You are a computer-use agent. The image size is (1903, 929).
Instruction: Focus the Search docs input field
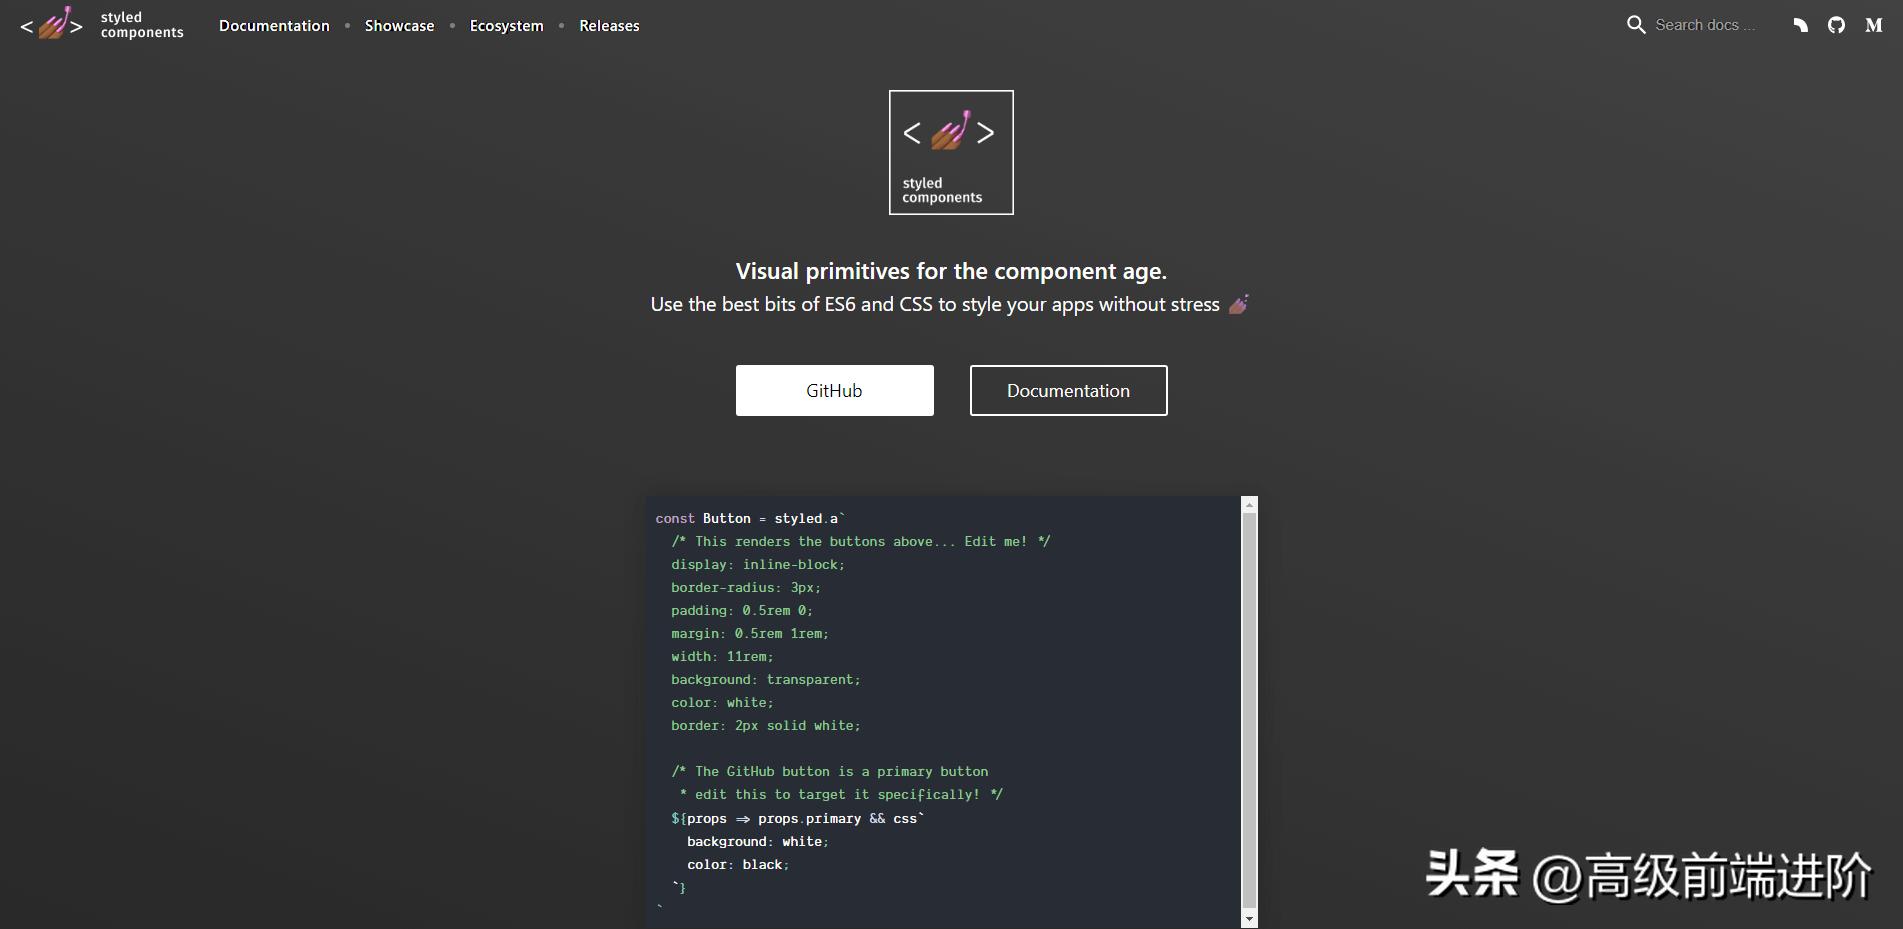point(1705,25)
